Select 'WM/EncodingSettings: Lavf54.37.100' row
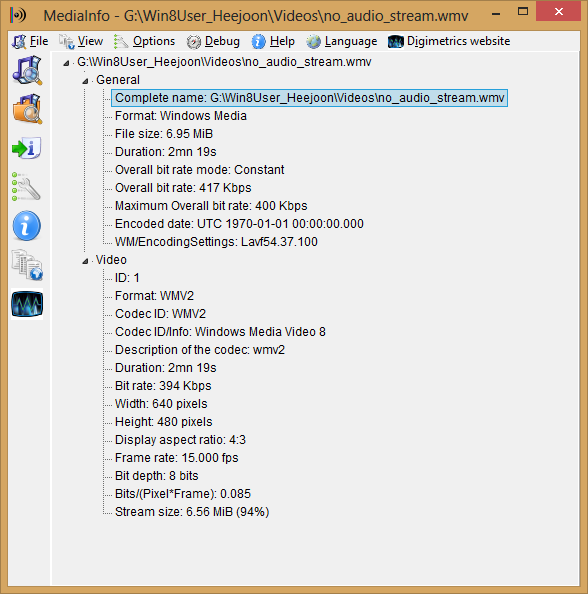The width and height of the screenshot is (588, 594). [x=216, y=242]
